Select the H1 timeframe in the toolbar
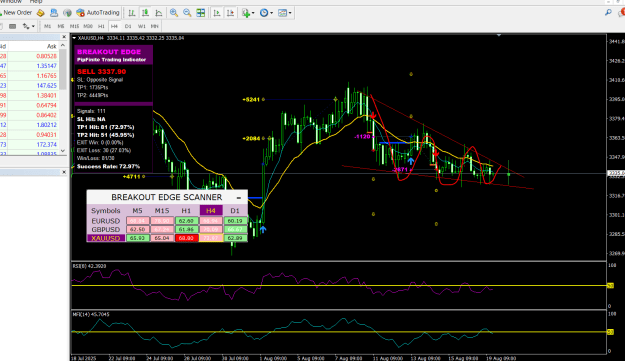This screenshot has width=625, height=361. point(101,26)
